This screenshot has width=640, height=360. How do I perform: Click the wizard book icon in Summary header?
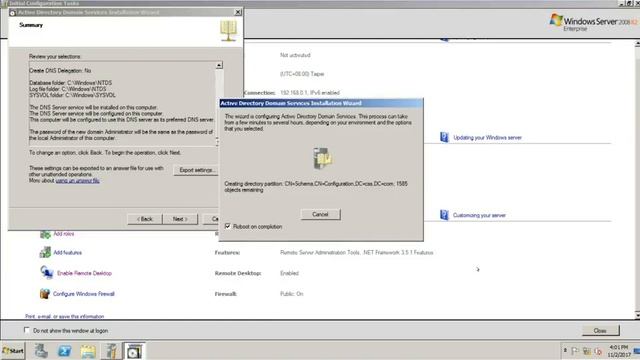tap(229, 31)
